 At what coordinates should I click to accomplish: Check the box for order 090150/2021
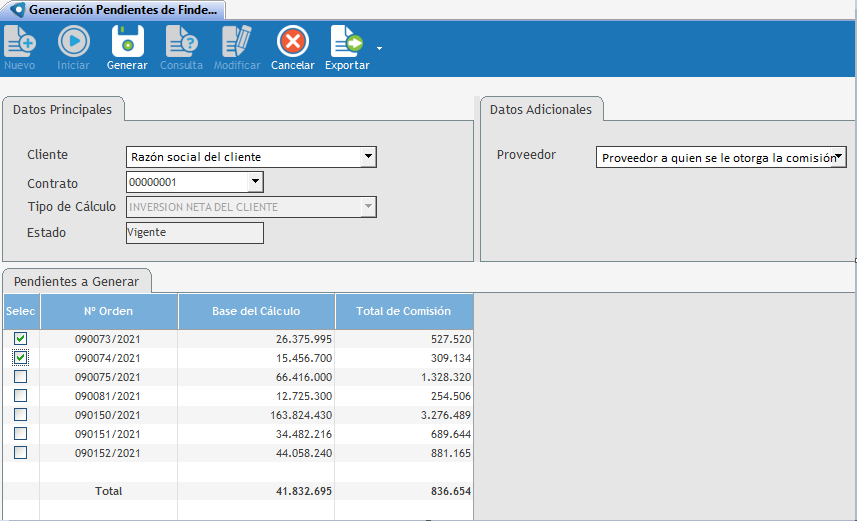click(x=20, y=414)
